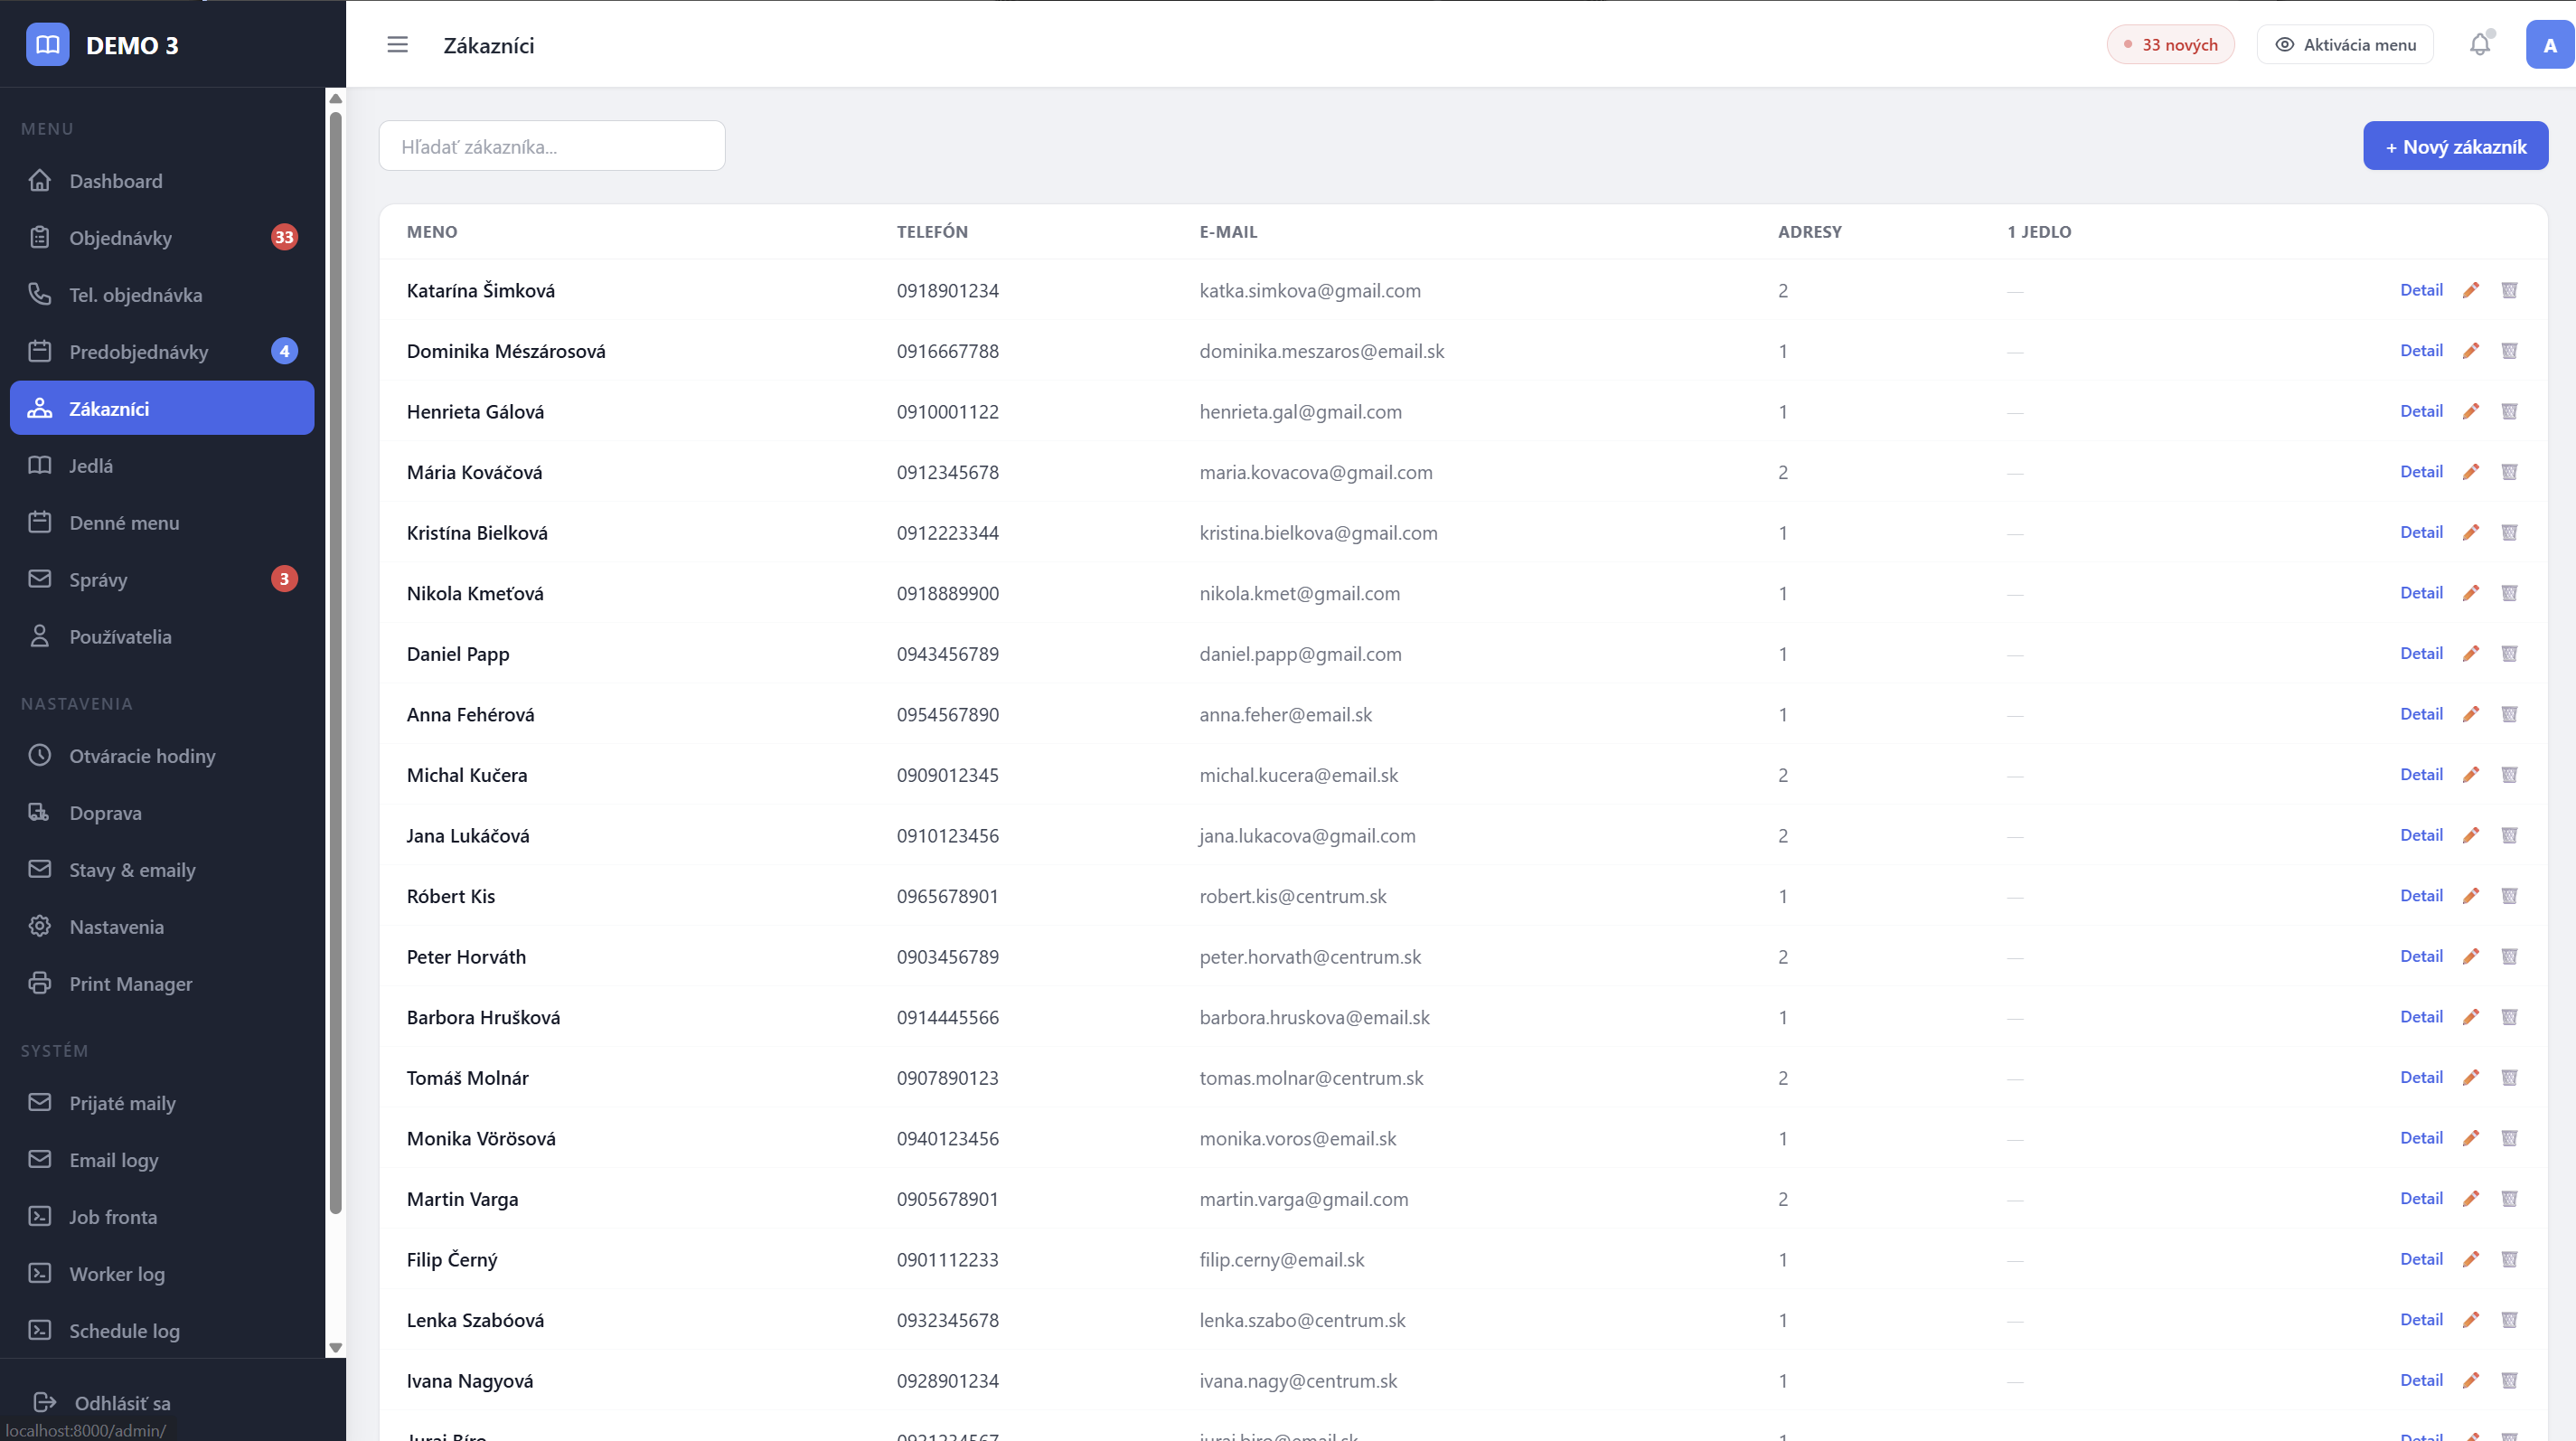Delete Róbert Kis with trash icon
This screenshot has height=1441, width=2576.
click(2509, 896)
